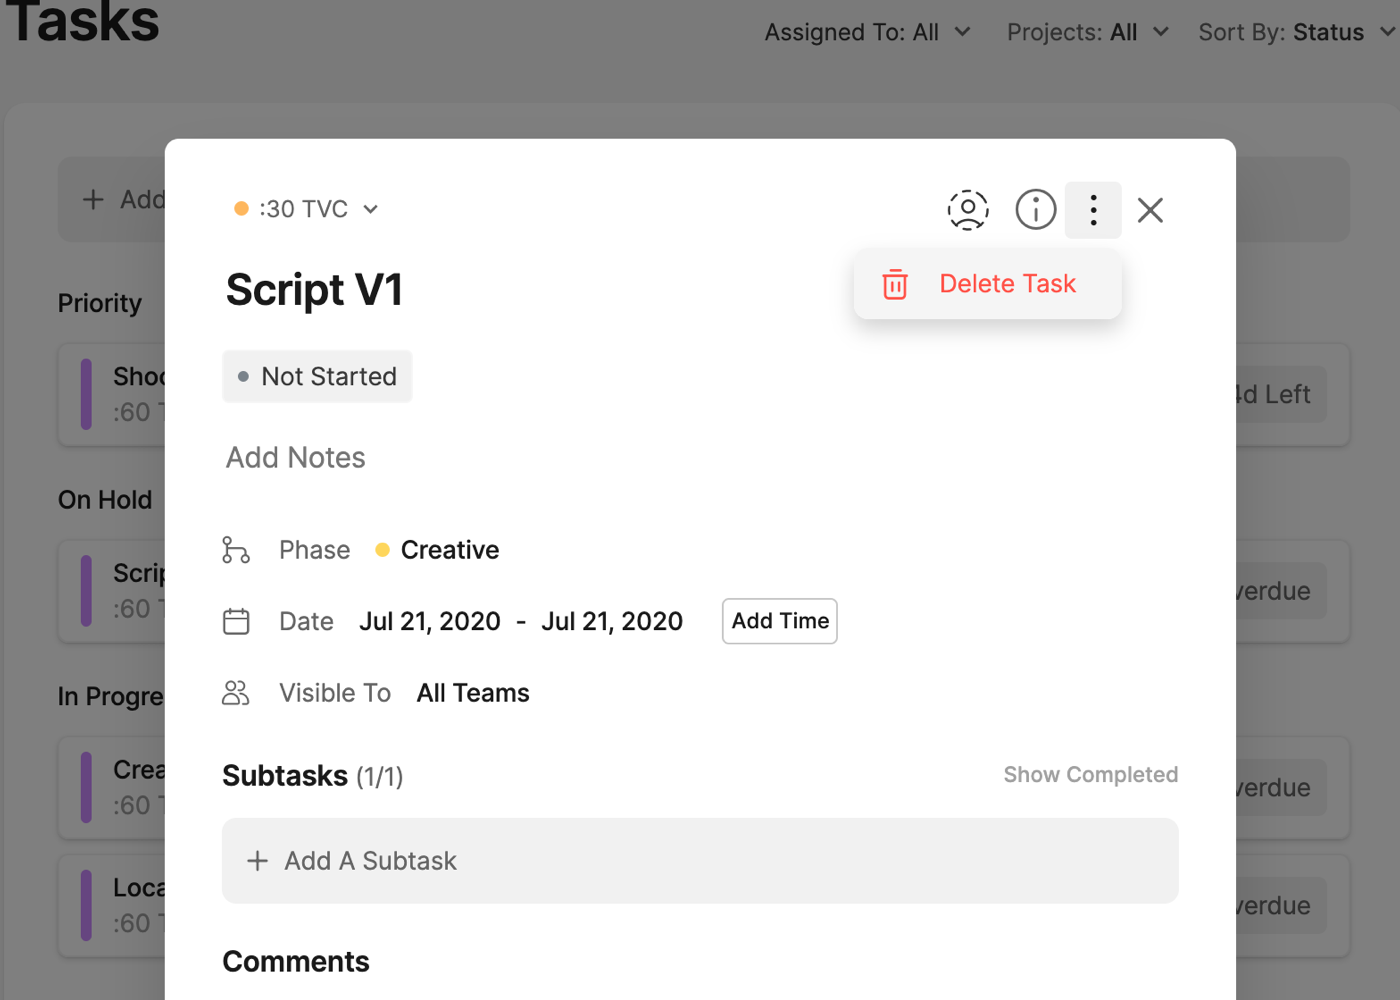Open the Assigned To filter dropdown
The height and width of the screenshot is (1000, 1400).
pos(867,33)
